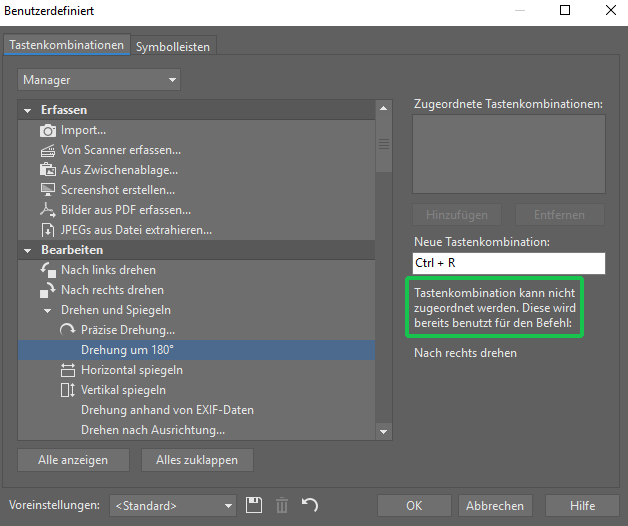
Task: Save the preset with the floppy disk icon
Action: pyautogui.click(x=254, y=505)
